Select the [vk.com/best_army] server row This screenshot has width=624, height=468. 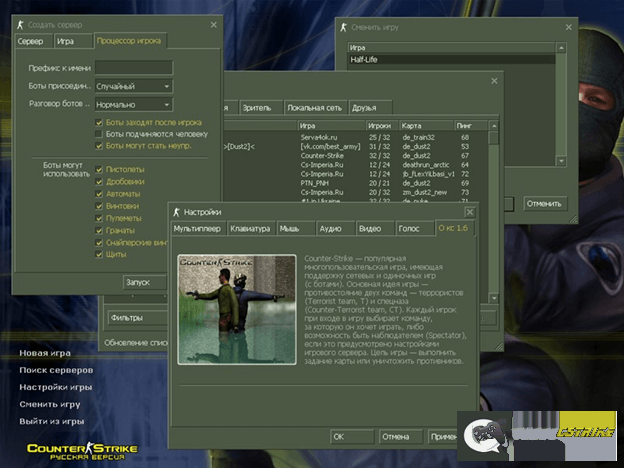[x=355, y=146]
